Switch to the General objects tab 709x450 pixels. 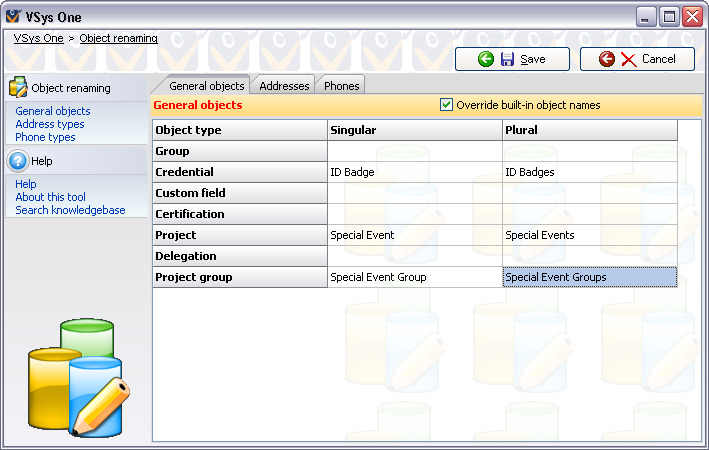pos(206,85)
